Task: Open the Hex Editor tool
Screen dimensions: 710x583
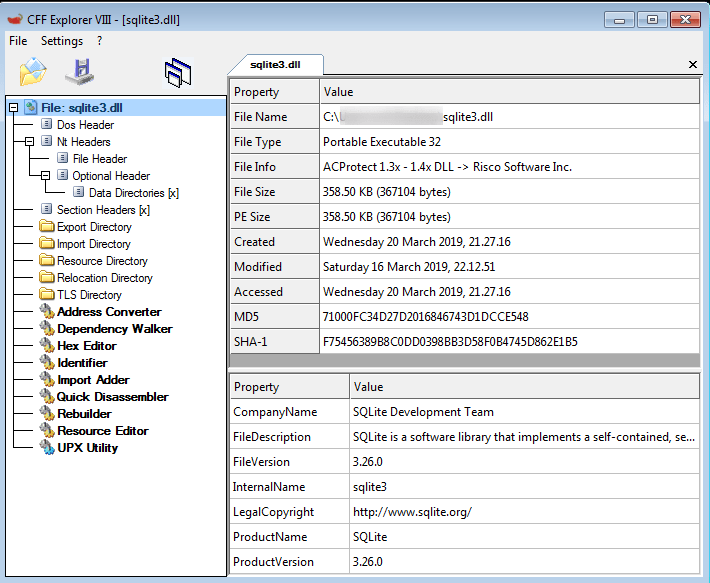Action: (86, 346)
